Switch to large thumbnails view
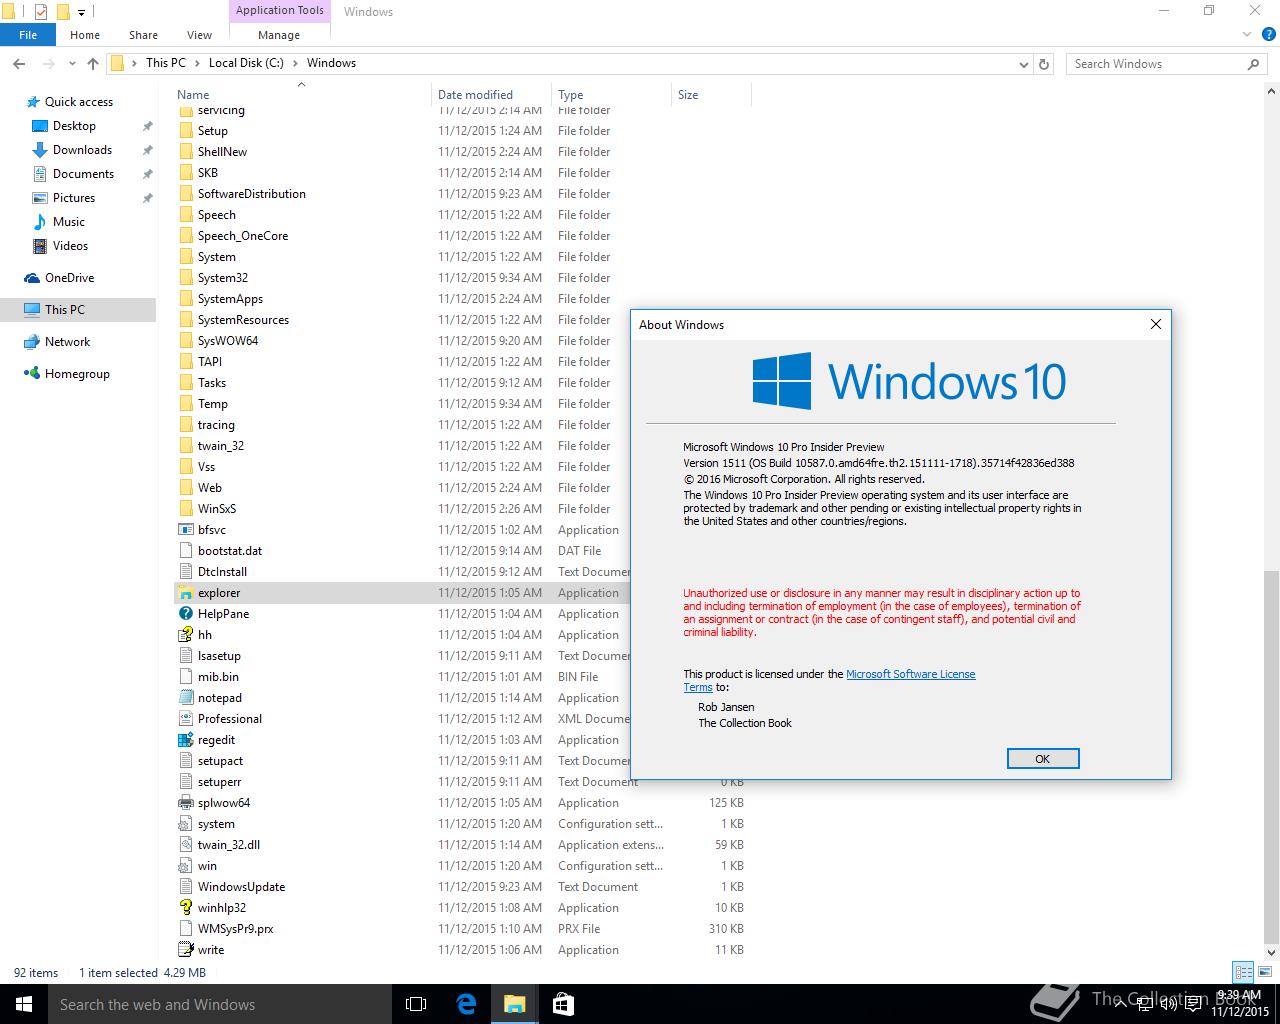Screen dimensions: 1280x1024 click(x=1263, y=972)
